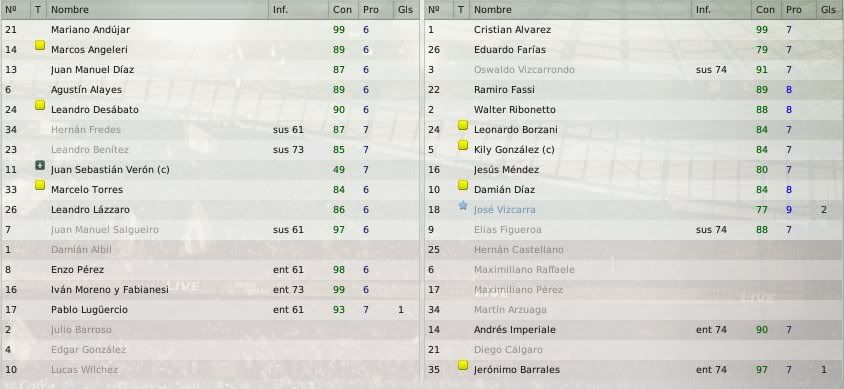Click Jerónimo Barrales' yellow card icon

coord(462,365)
